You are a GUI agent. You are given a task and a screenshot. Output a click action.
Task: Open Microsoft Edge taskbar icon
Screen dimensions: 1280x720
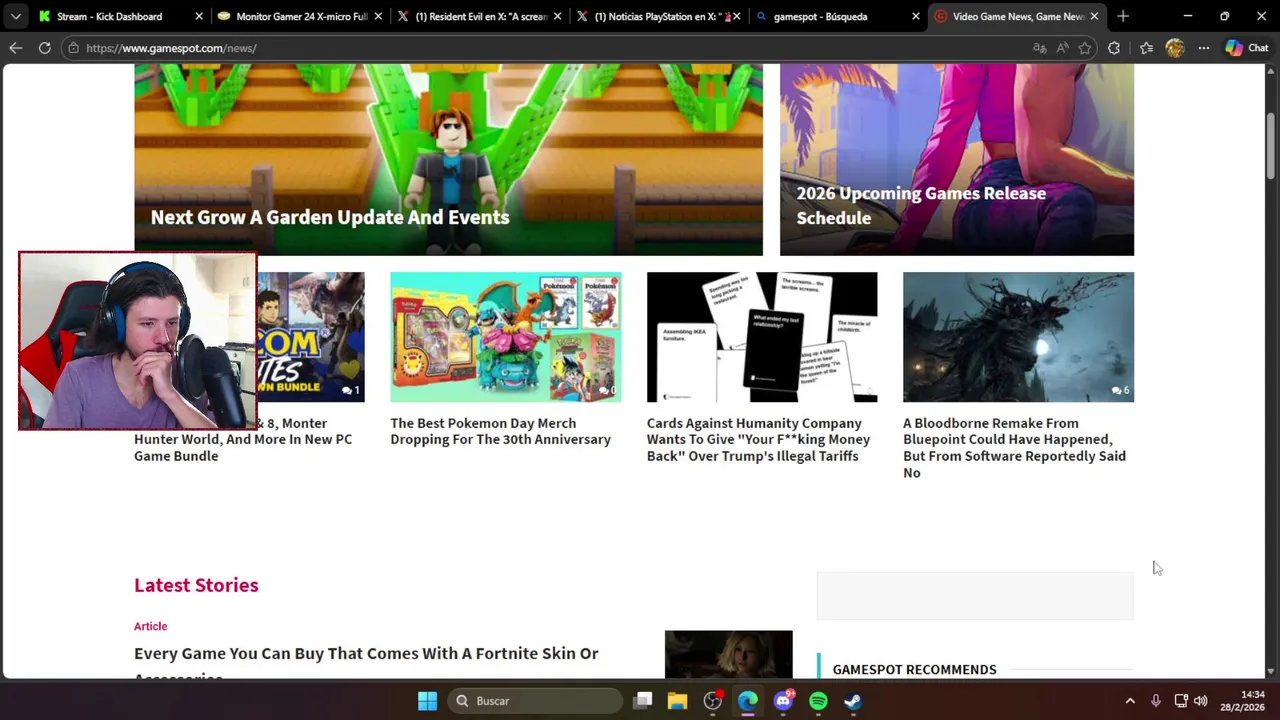pyautogui.click(x=747, y=701)
